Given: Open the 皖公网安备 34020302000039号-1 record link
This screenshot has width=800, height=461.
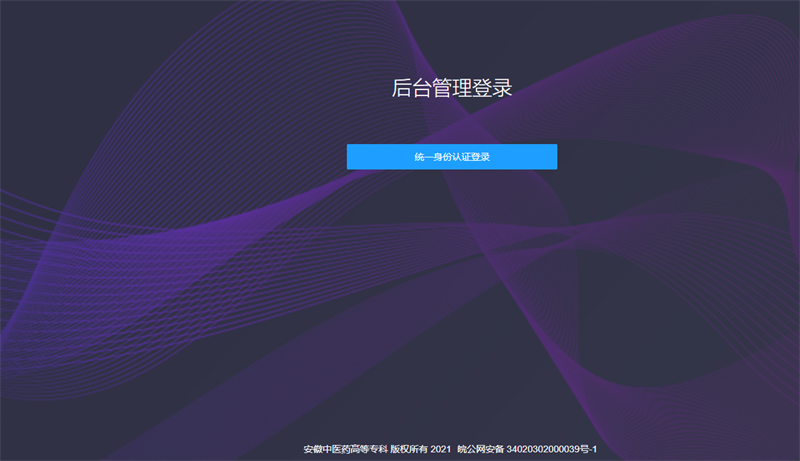Looking at the screenshot, I should [527, 449].
